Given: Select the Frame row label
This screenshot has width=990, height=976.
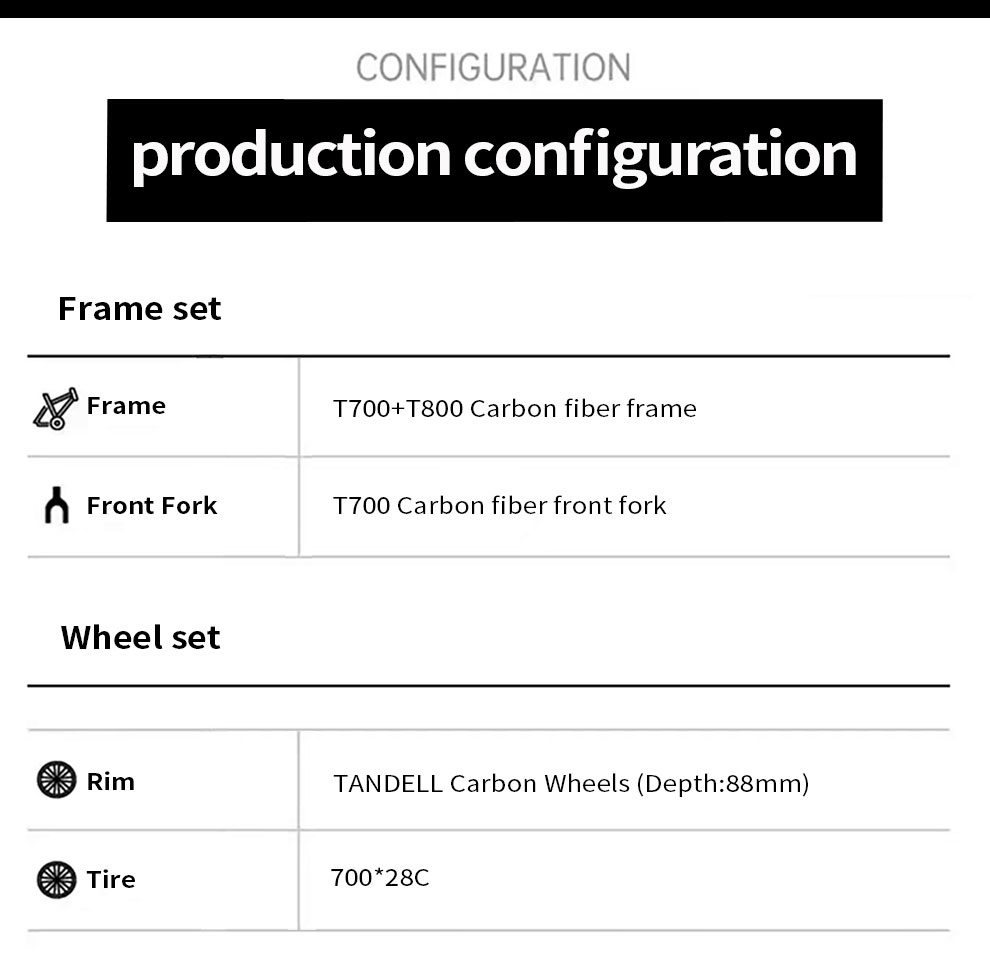Looking at the screenshot, I should 126,406.
